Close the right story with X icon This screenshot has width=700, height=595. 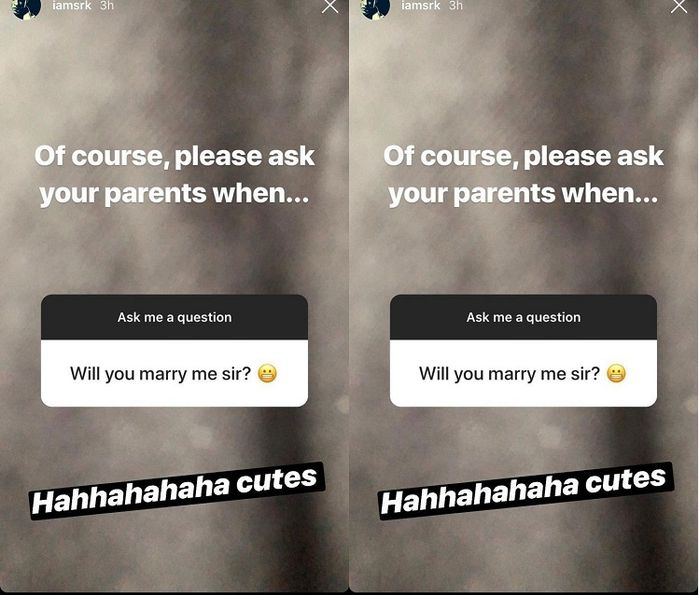679,6
